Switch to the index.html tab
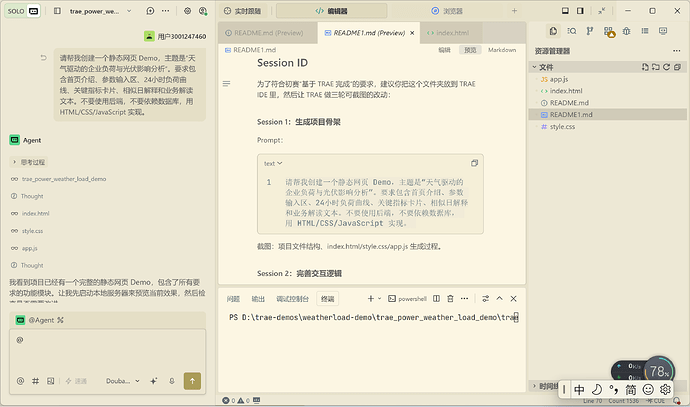This screenshot has height=407, width=690. pyautogui.click(x=448, y=33)
